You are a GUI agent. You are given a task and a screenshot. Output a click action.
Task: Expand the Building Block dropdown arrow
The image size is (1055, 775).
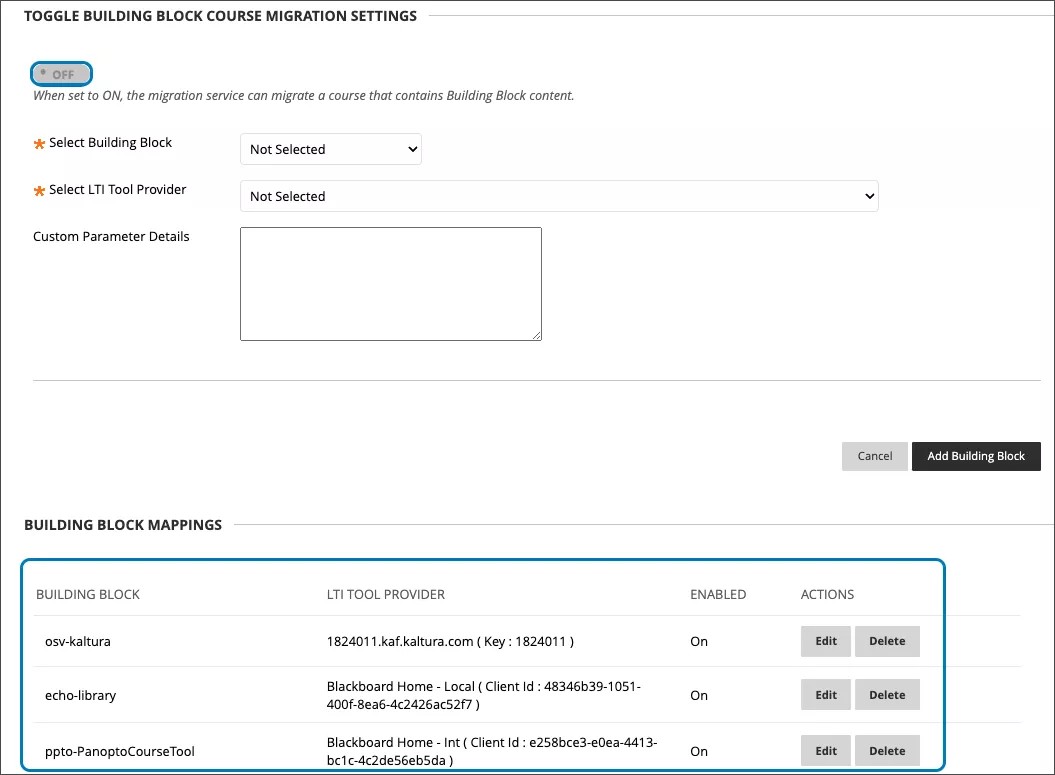point(410,148)
